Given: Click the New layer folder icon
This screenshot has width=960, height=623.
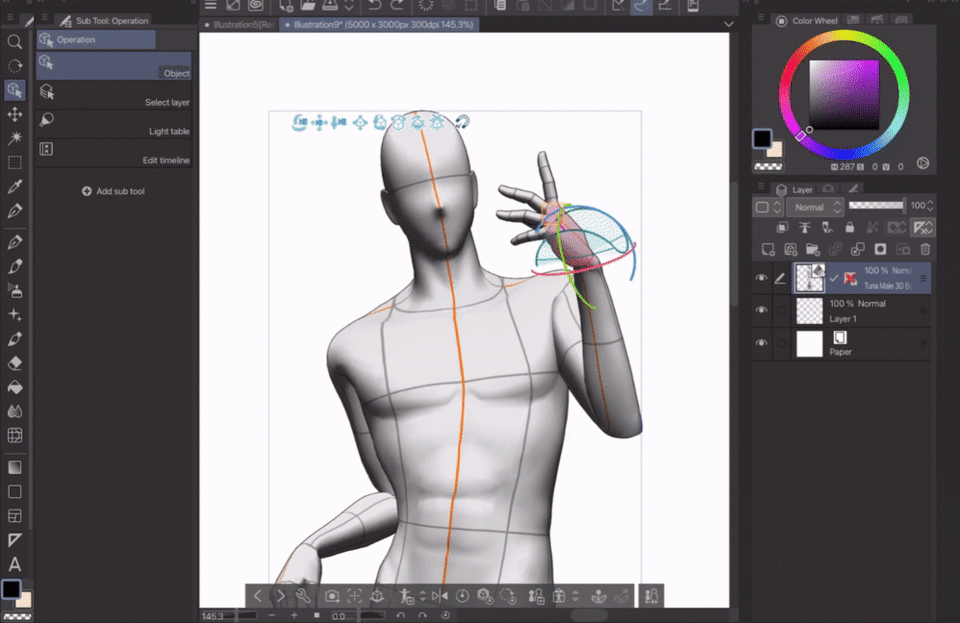Looking at the screenshot, I should (812, 249).
